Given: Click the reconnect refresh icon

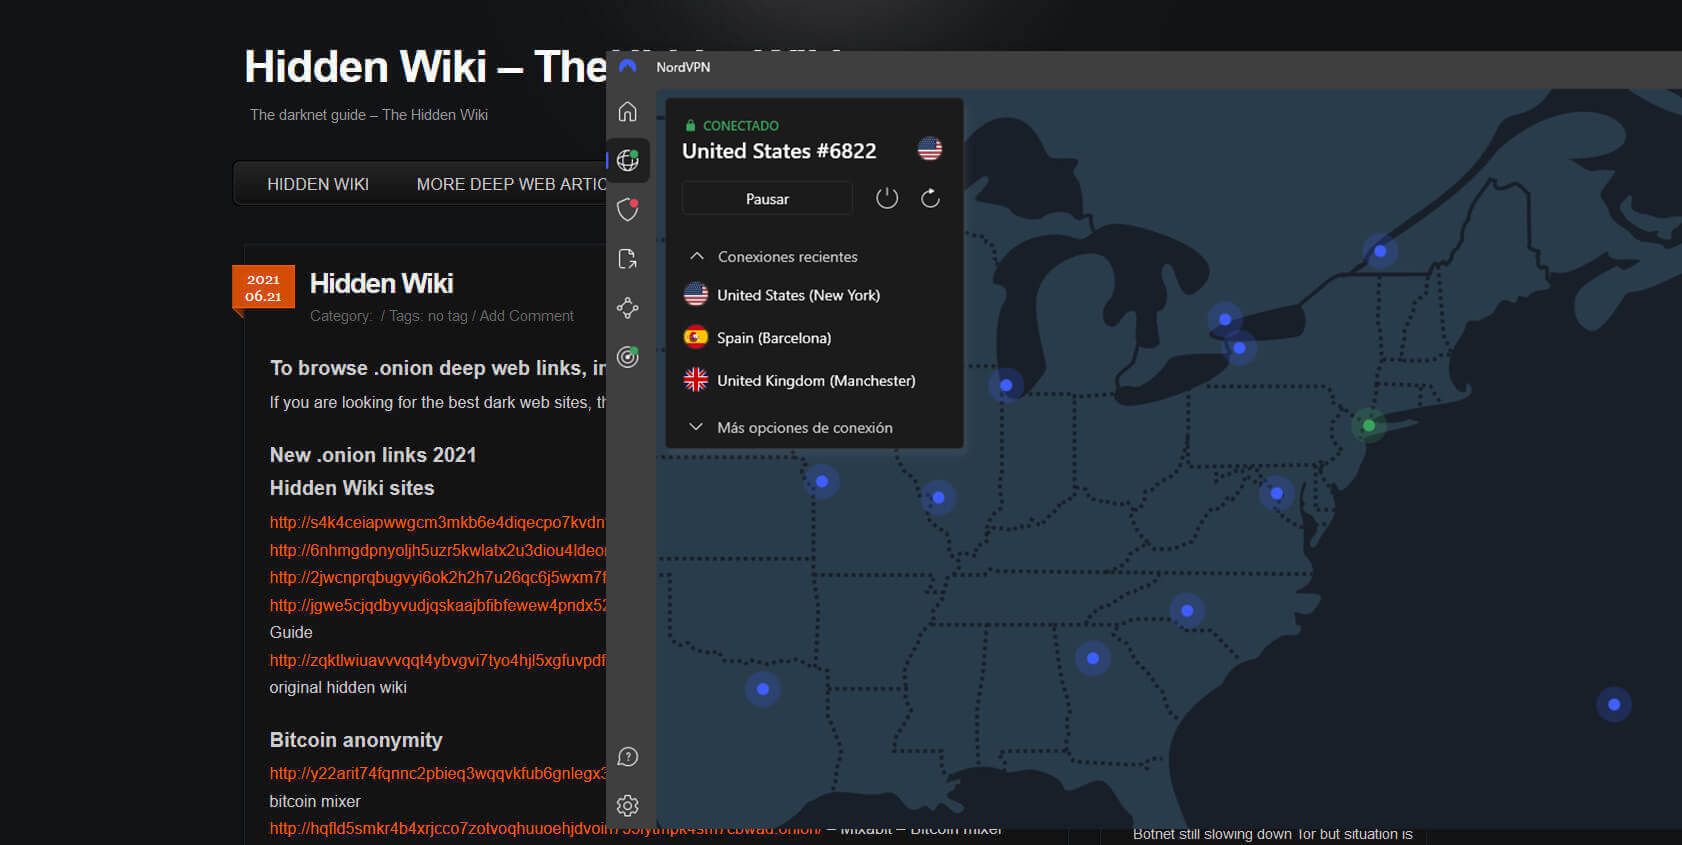Looking at the screenshot, I should tap(930, 198).
